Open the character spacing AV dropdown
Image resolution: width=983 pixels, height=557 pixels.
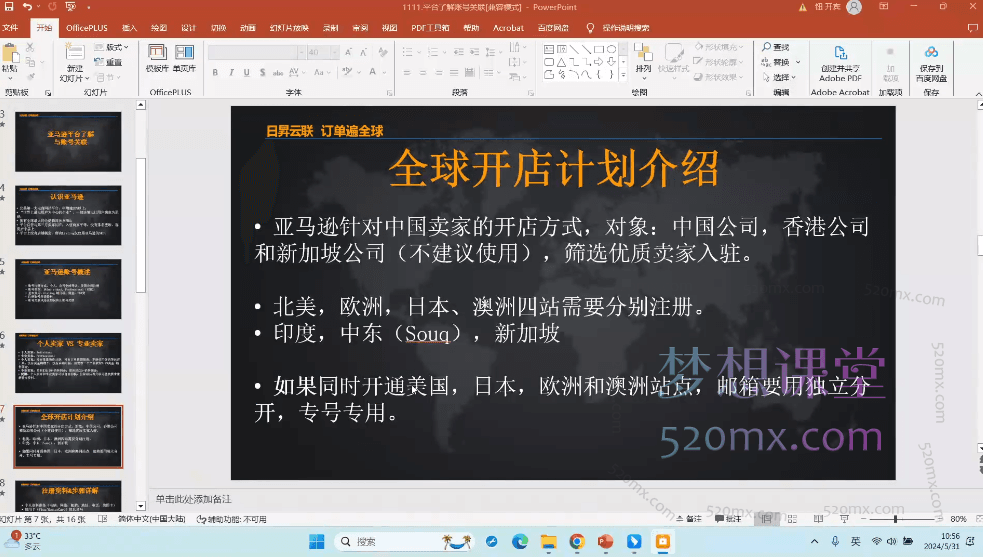click(x=295, y=73)
